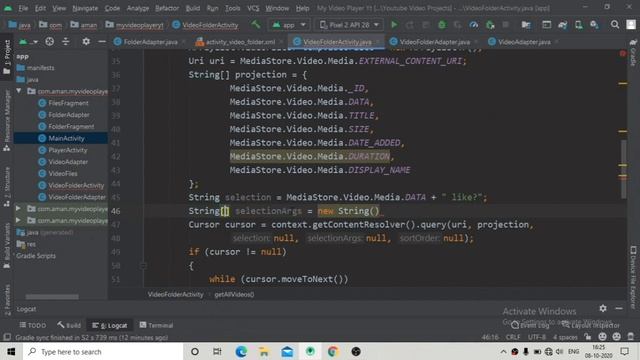Viewport: 640px width, 360px height.
Task: Open the Project Structure folder icon
Action: click(526, 25)
